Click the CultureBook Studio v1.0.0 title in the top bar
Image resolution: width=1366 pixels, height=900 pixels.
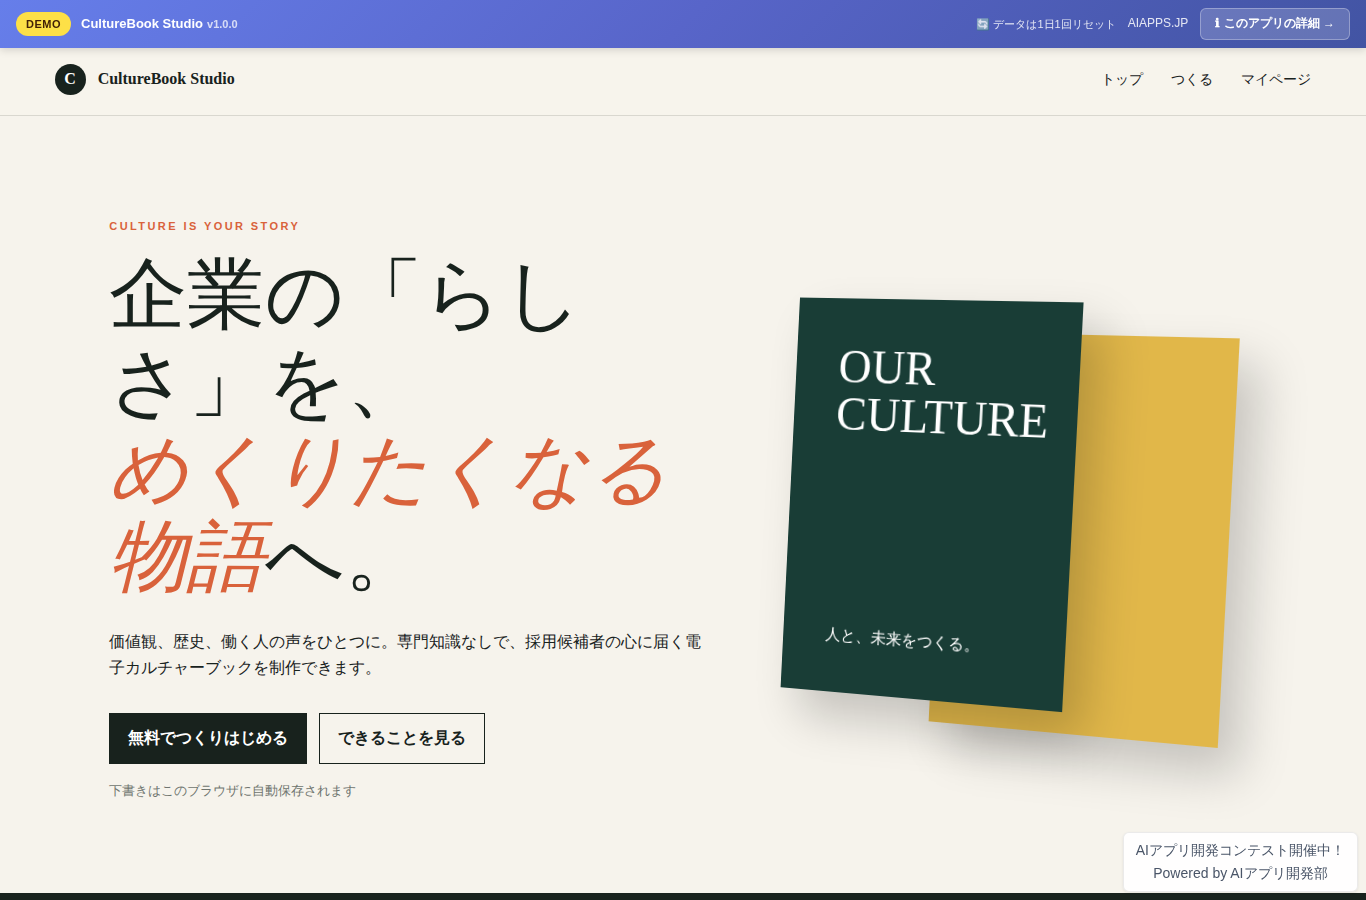tap(159, 24)
